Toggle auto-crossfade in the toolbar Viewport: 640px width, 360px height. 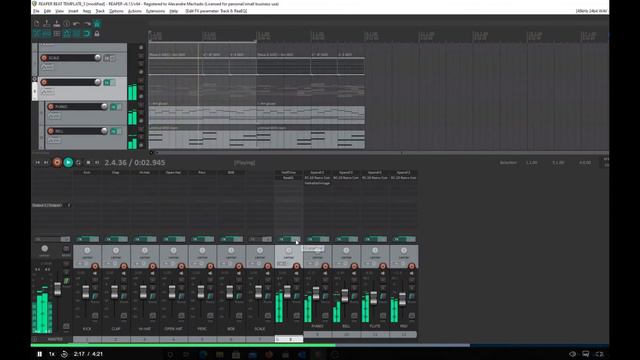coord(37,33)
